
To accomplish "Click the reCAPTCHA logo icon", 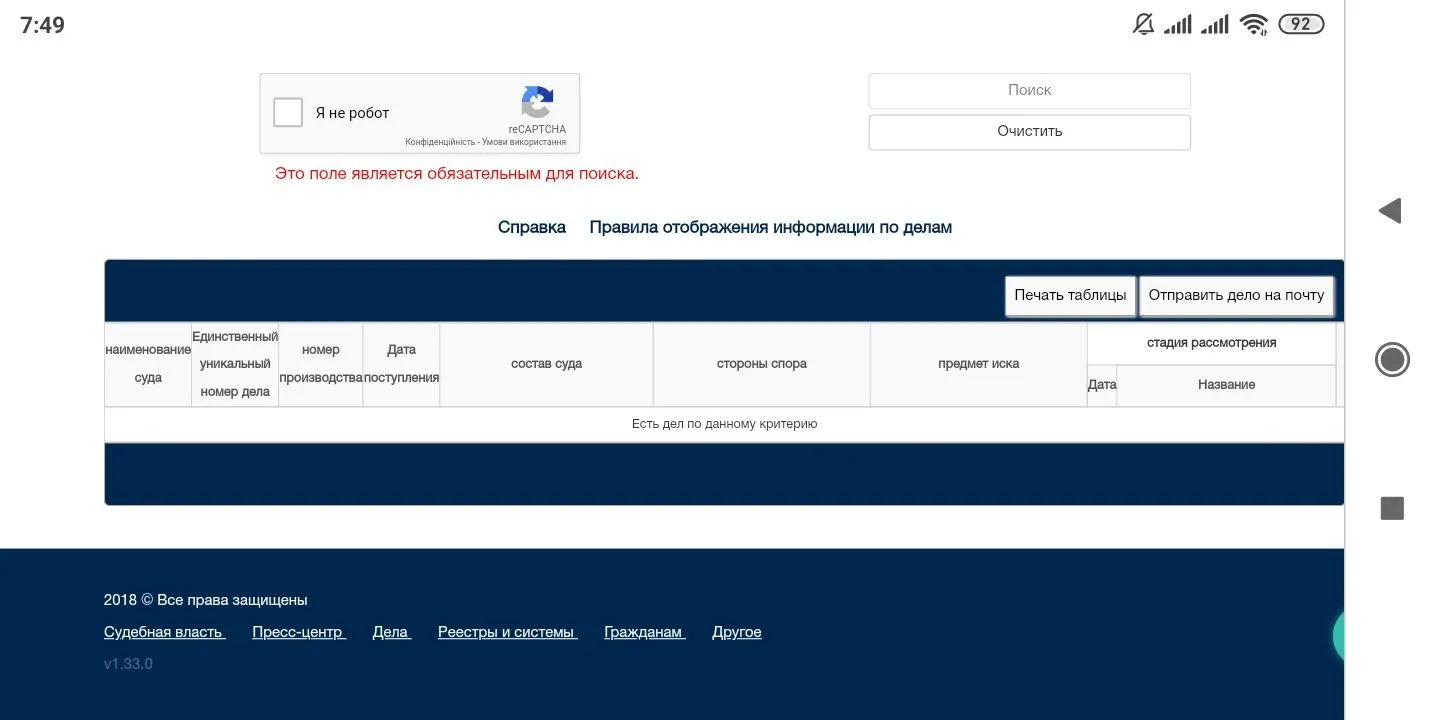I will [538, 104].
